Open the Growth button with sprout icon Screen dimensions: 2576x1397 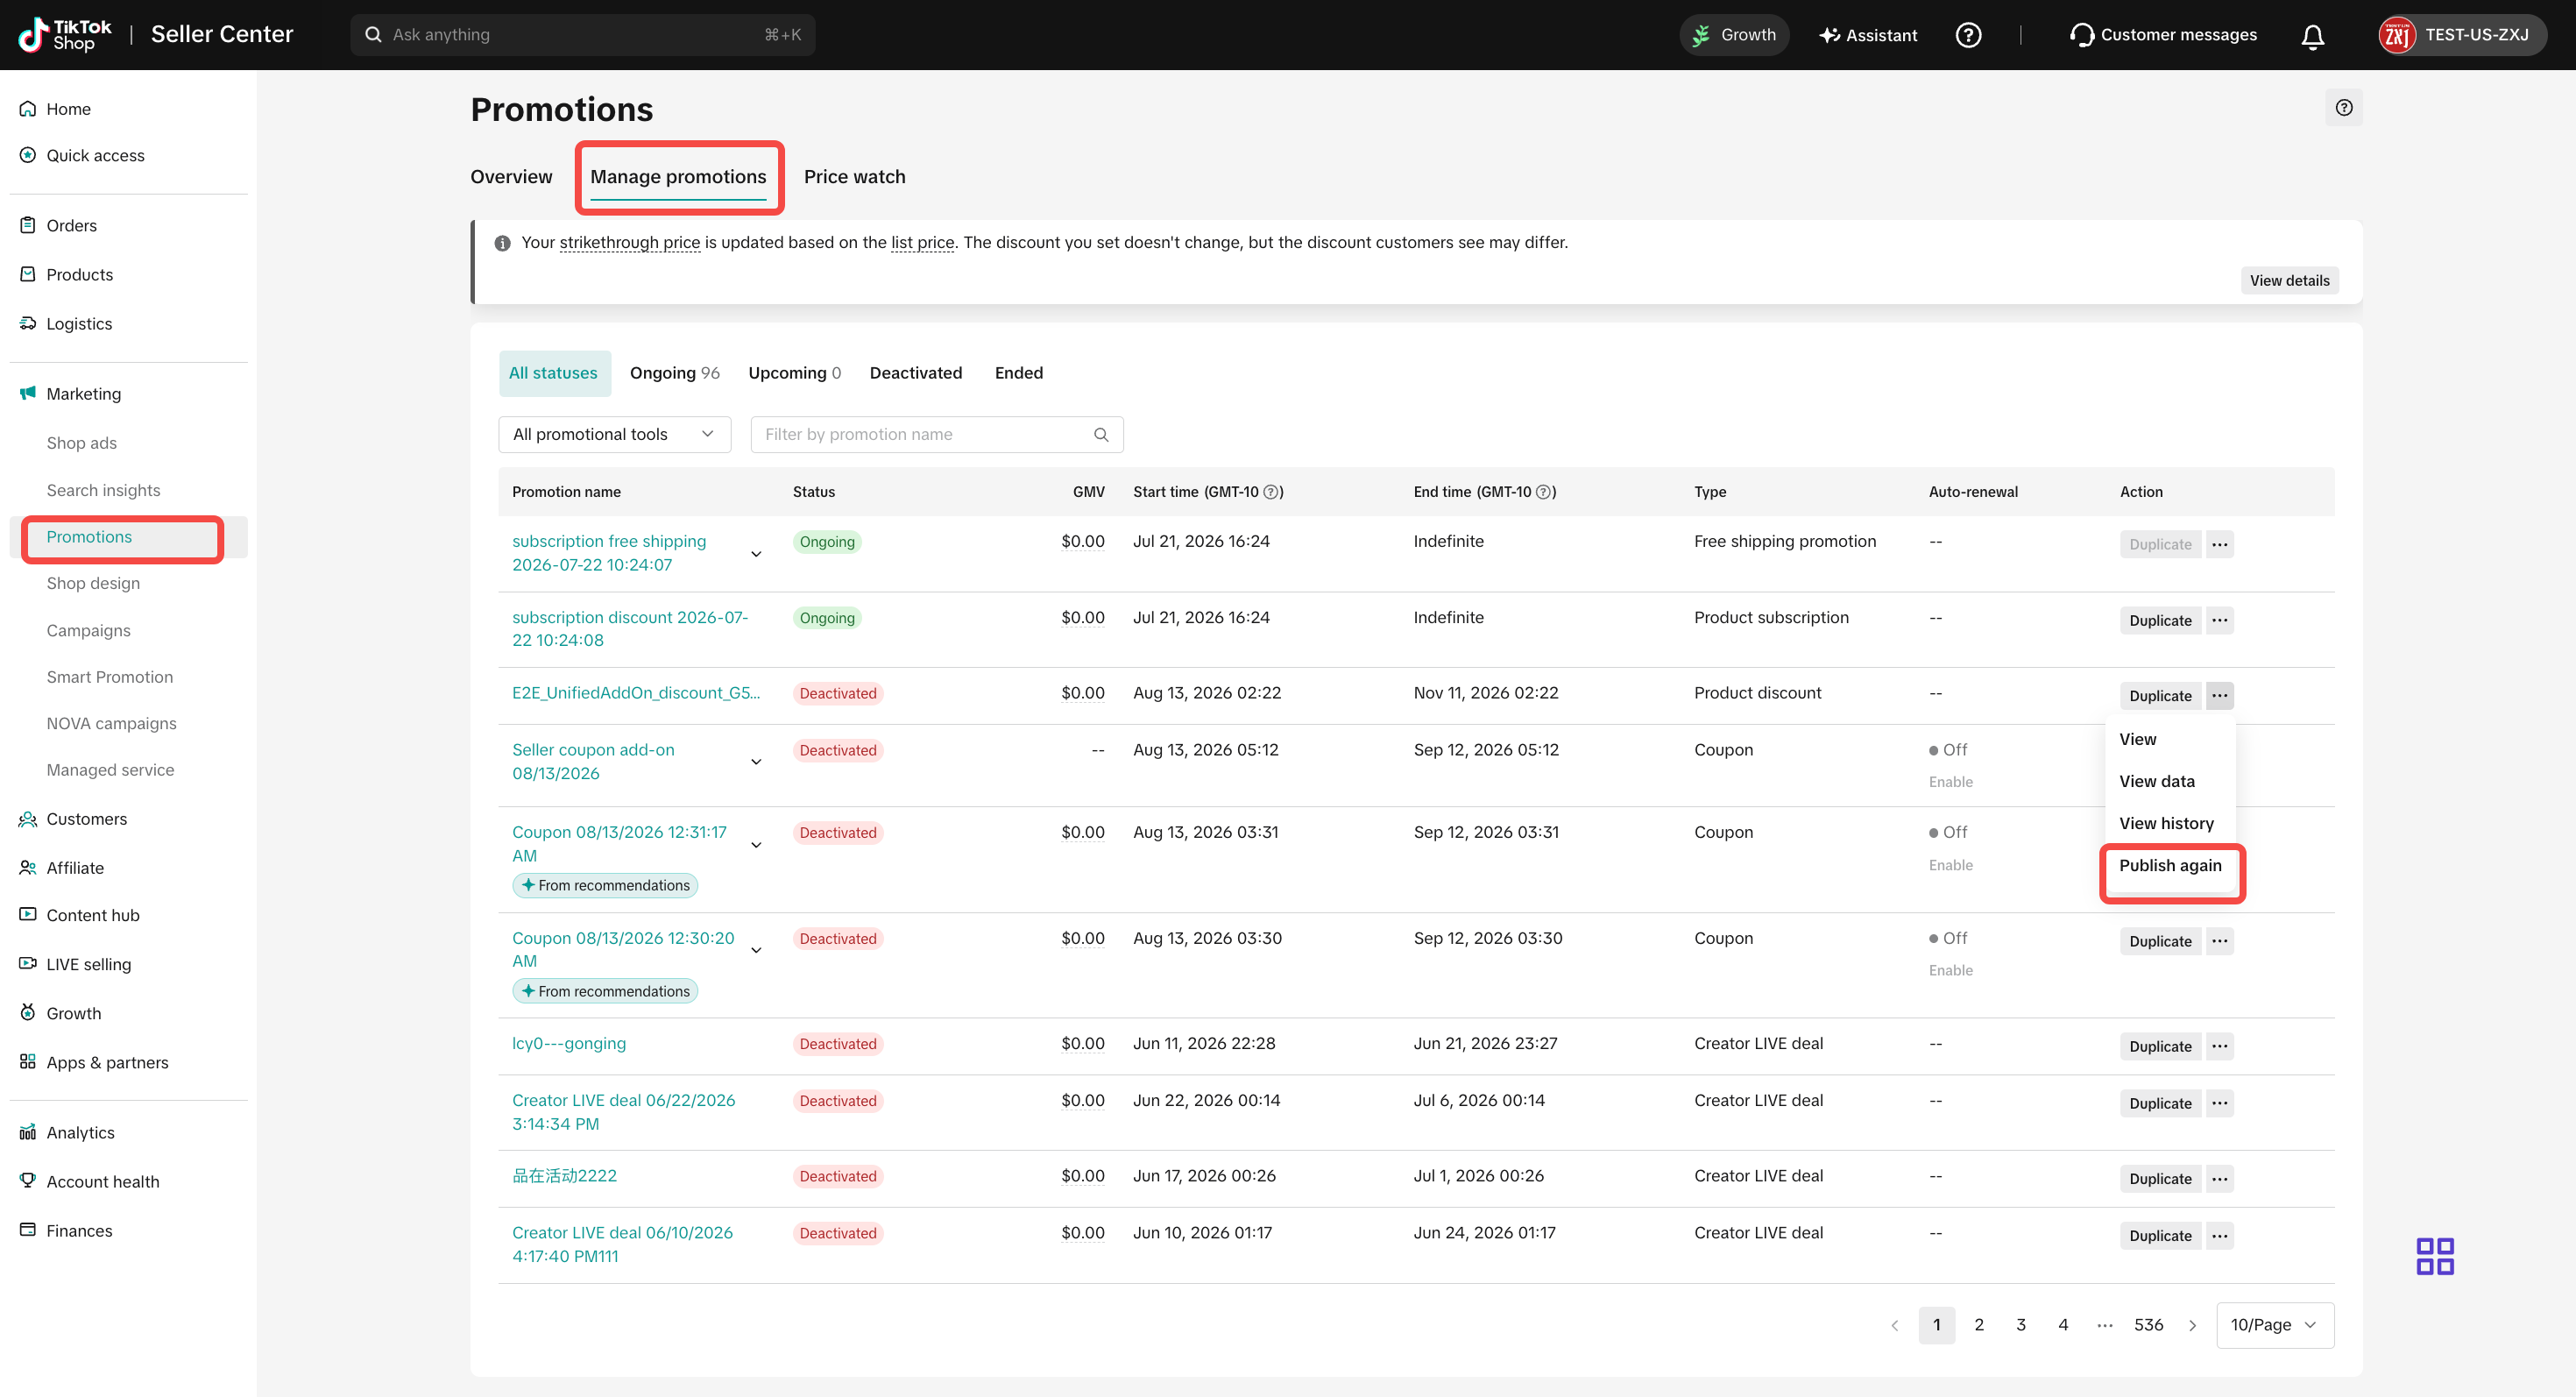1734,35
